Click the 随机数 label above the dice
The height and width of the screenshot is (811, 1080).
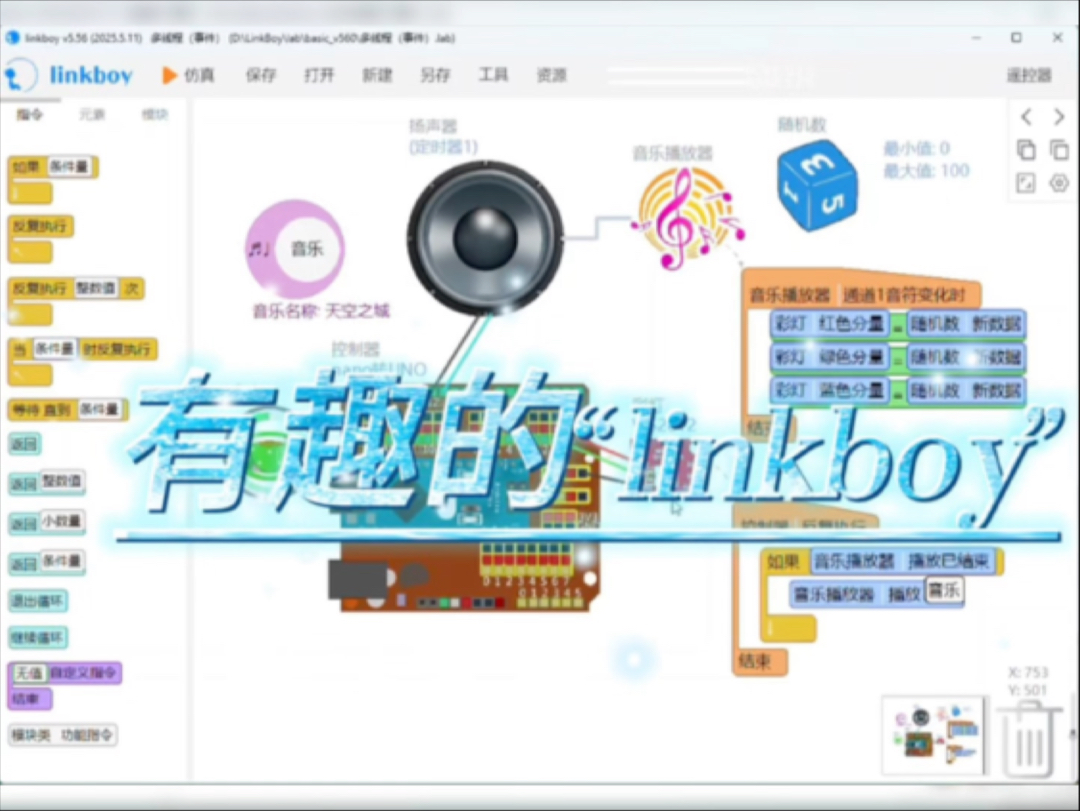802,125
